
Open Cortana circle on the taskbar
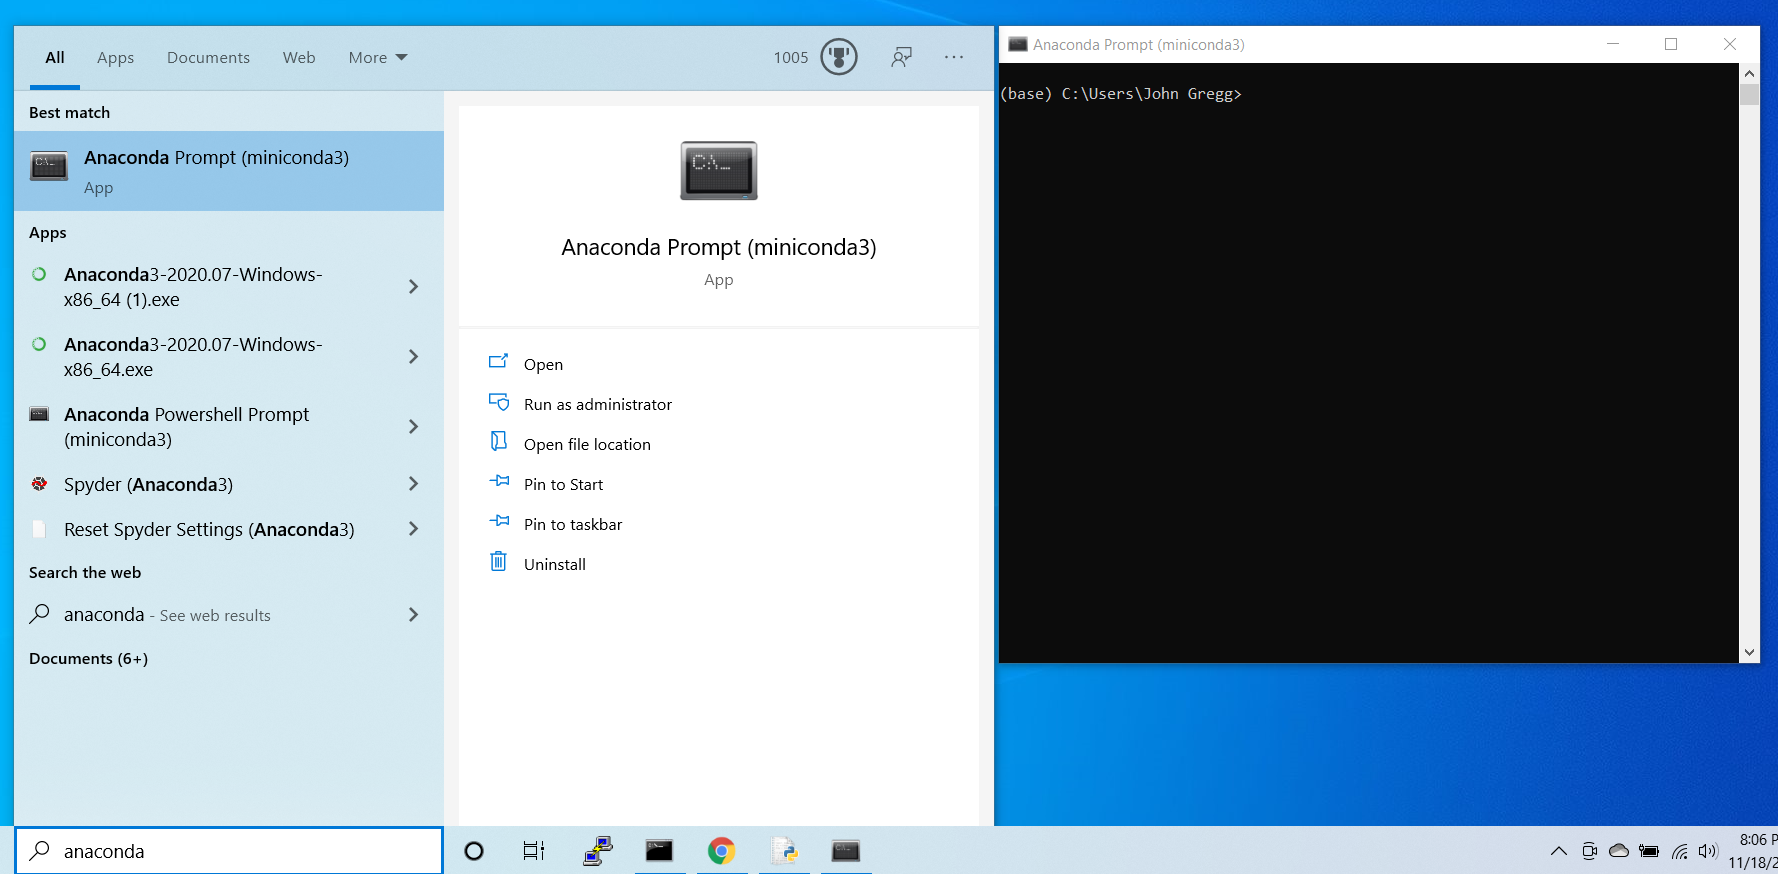[x=474, y=851]
